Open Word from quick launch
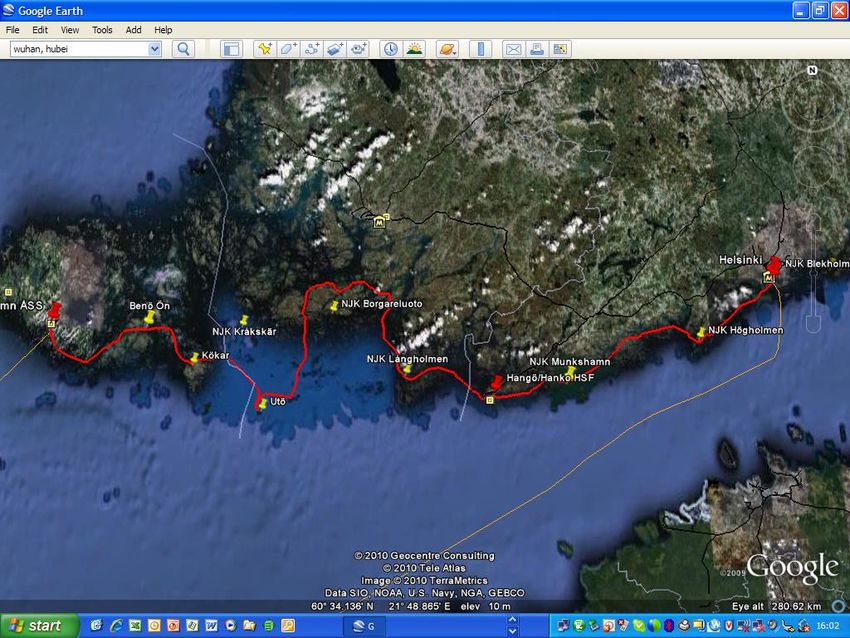 tap(211, 626)
